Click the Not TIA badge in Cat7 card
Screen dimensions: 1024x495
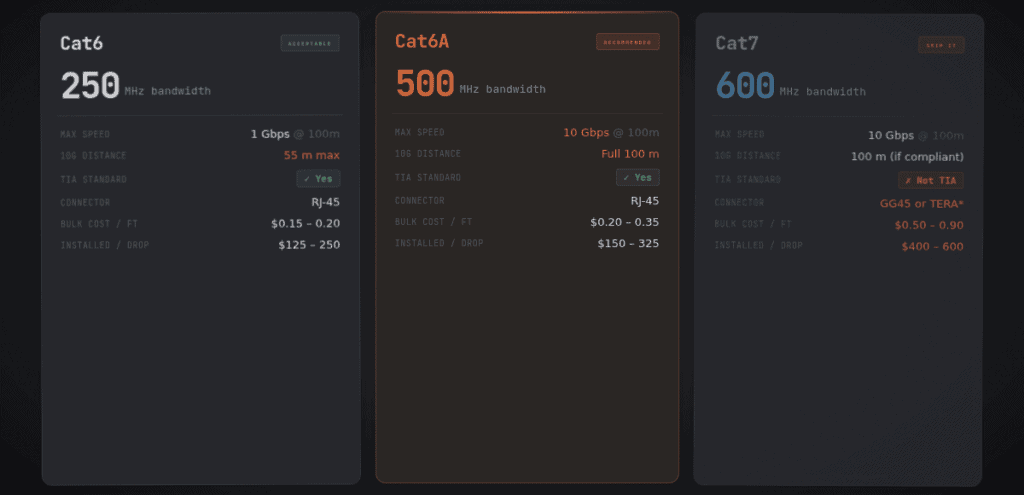click(931, 180)
